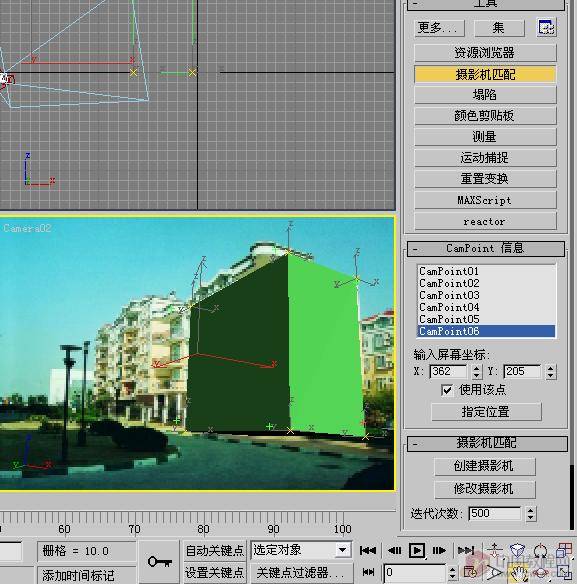Image resolution: width=577 pixels, height=584 pixels.
Task: Open 资源浏览器 utility
Action: [x=485, y=53]
